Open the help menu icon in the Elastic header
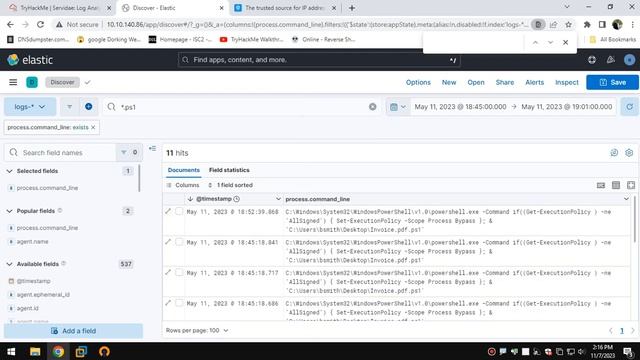 [592, 60]
